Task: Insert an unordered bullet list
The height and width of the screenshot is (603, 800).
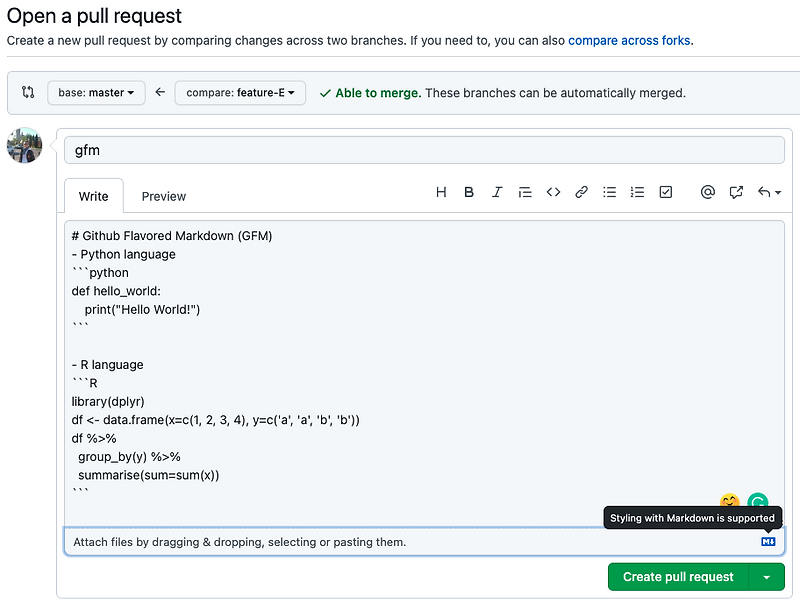Action: (x=609, y=192)
